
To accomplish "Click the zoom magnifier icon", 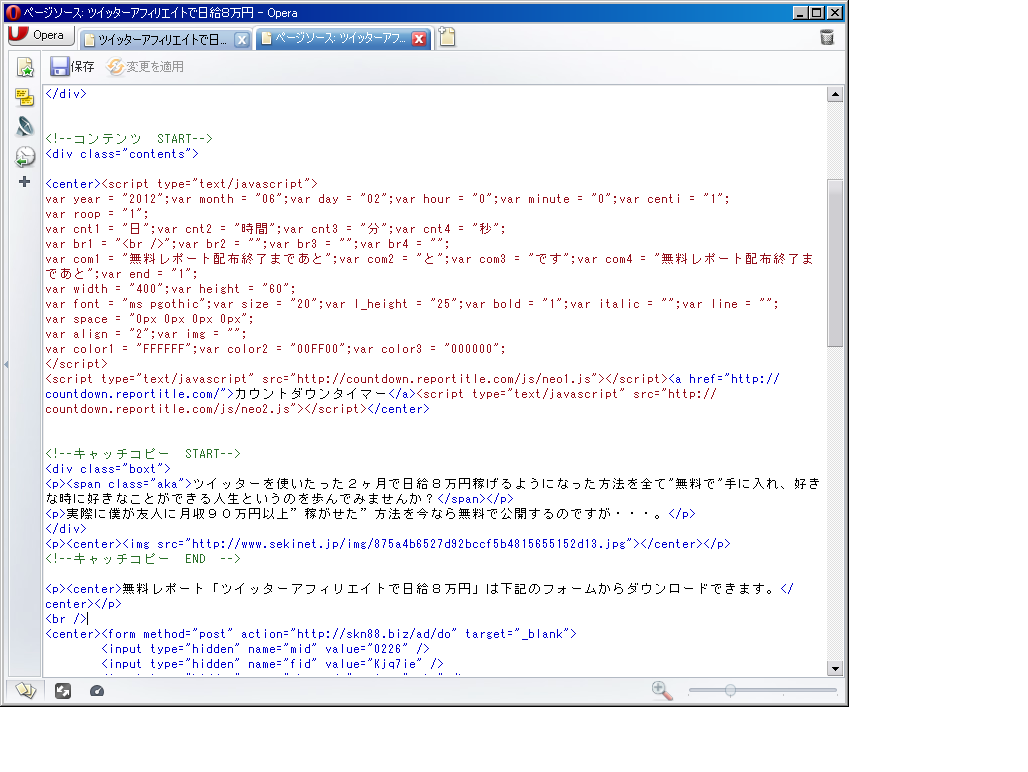I will pyautogui.click(x=662, y=690).
